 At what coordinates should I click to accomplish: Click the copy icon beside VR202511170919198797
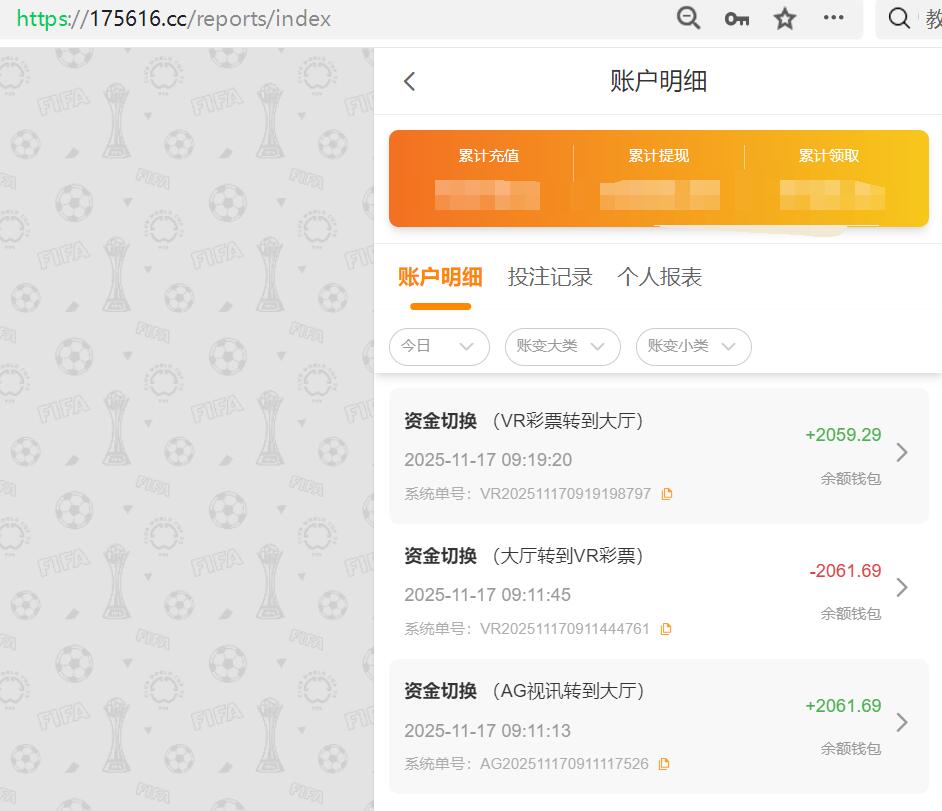click(x=667, y=493)
